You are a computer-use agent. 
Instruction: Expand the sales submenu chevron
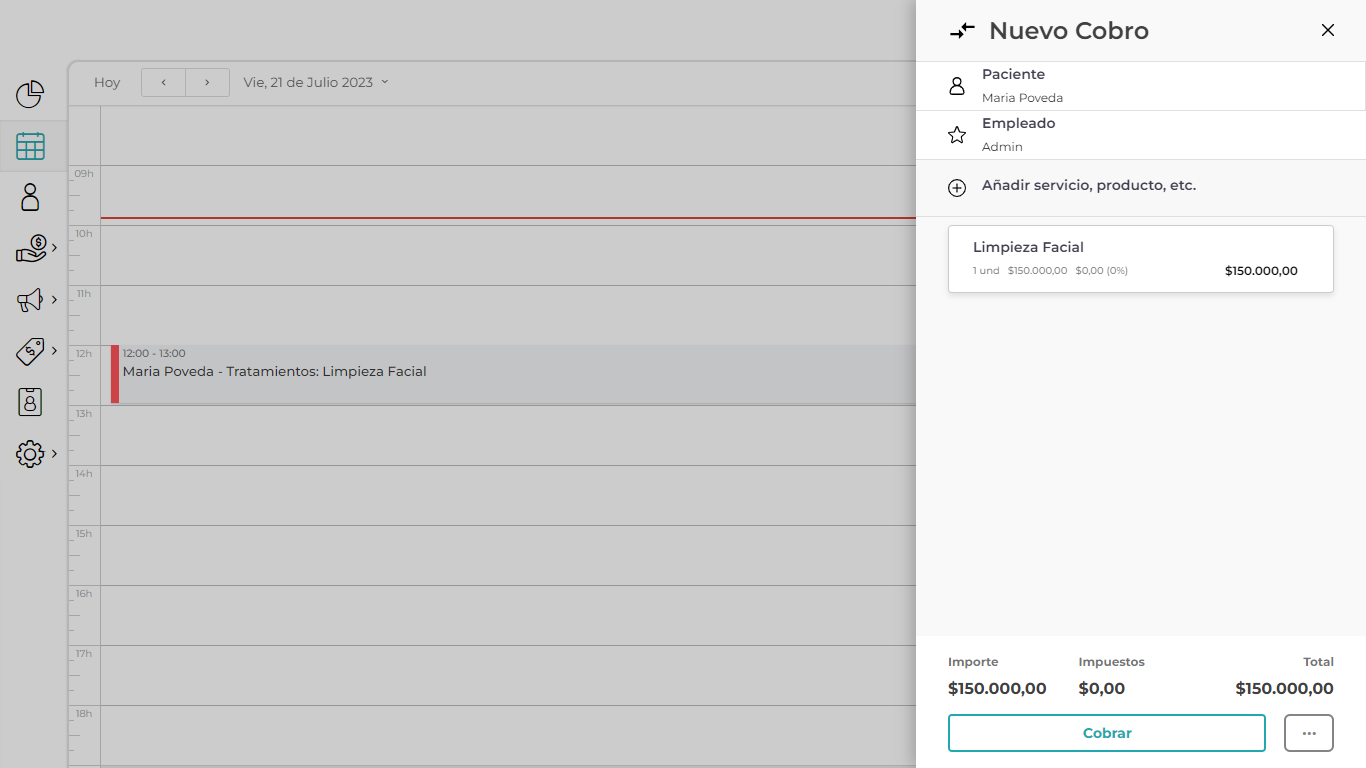tap(54, 247)
